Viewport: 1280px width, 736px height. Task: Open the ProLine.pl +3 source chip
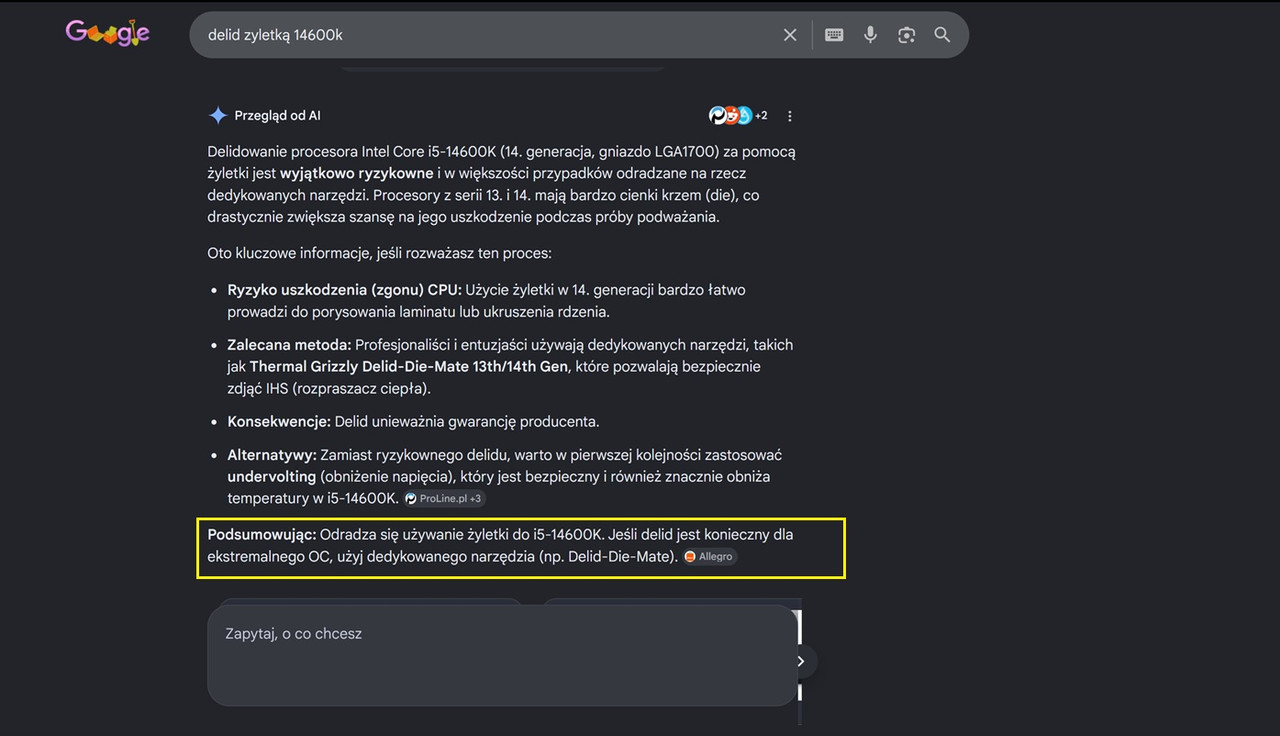pyautogui.click(x=445, y=498)
